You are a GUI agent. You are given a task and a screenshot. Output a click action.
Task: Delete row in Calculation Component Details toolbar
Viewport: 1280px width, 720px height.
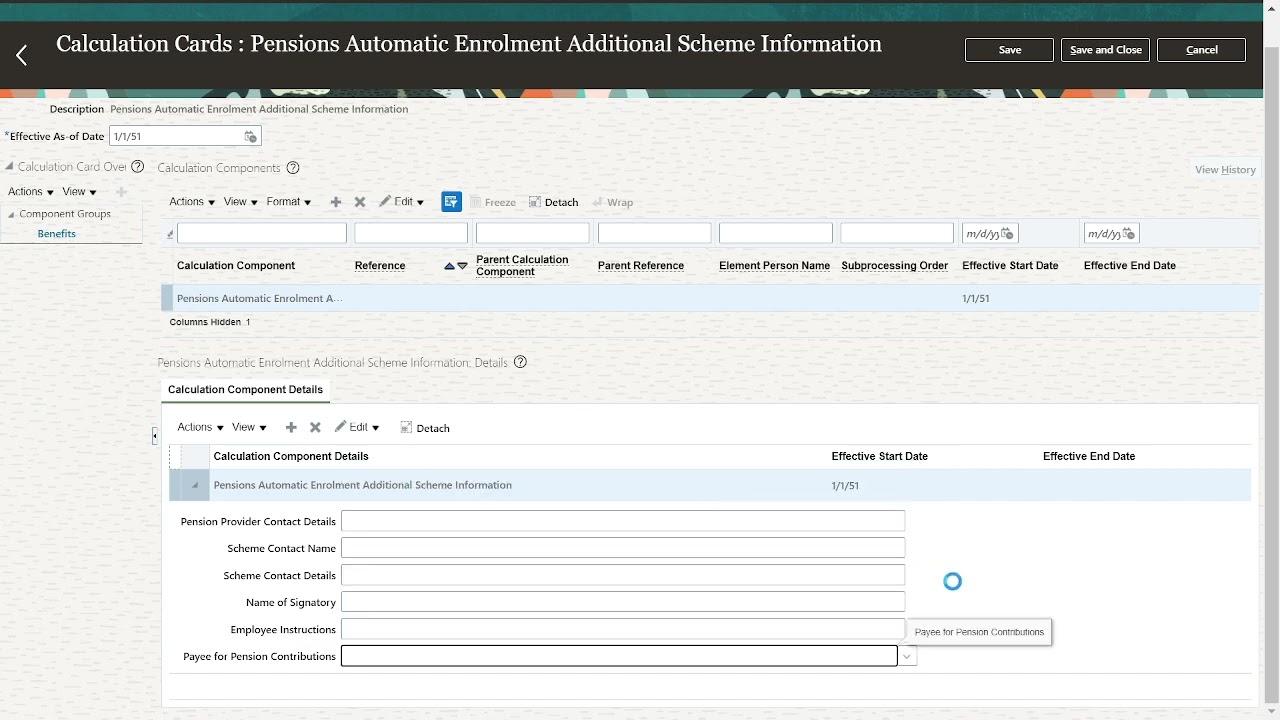(x=315, y=427)
